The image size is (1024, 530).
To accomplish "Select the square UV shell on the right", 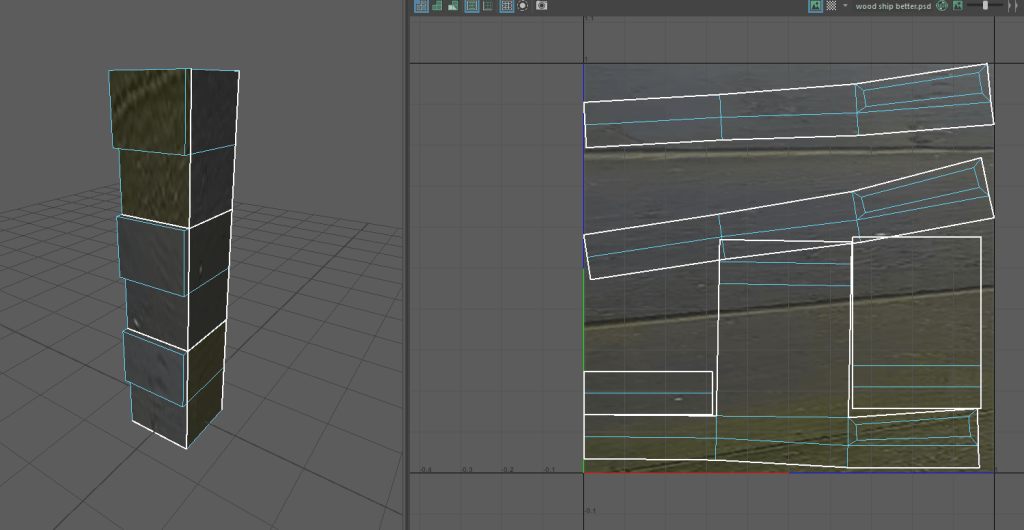I will (915, 322).
